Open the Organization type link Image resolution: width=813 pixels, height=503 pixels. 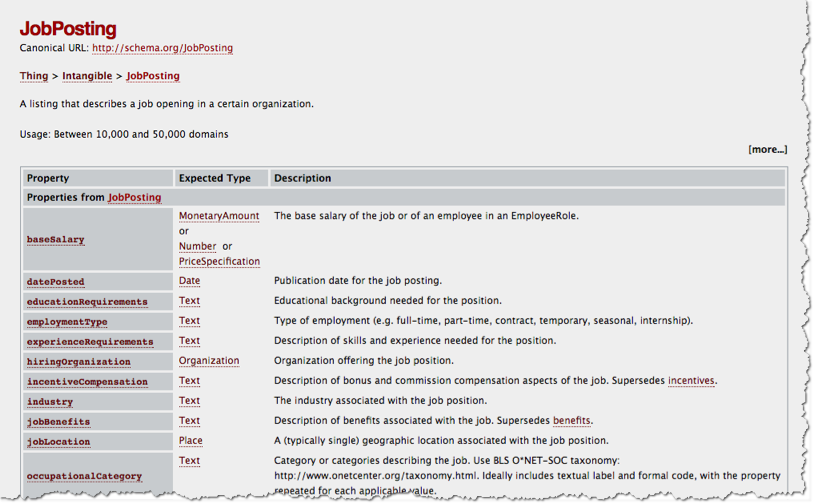[x=209, y=360]
